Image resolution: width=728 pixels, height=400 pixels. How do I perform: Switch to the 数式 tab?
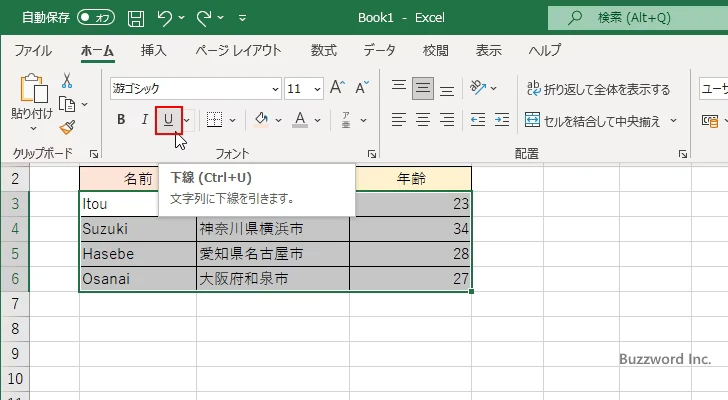coord(324,50)
